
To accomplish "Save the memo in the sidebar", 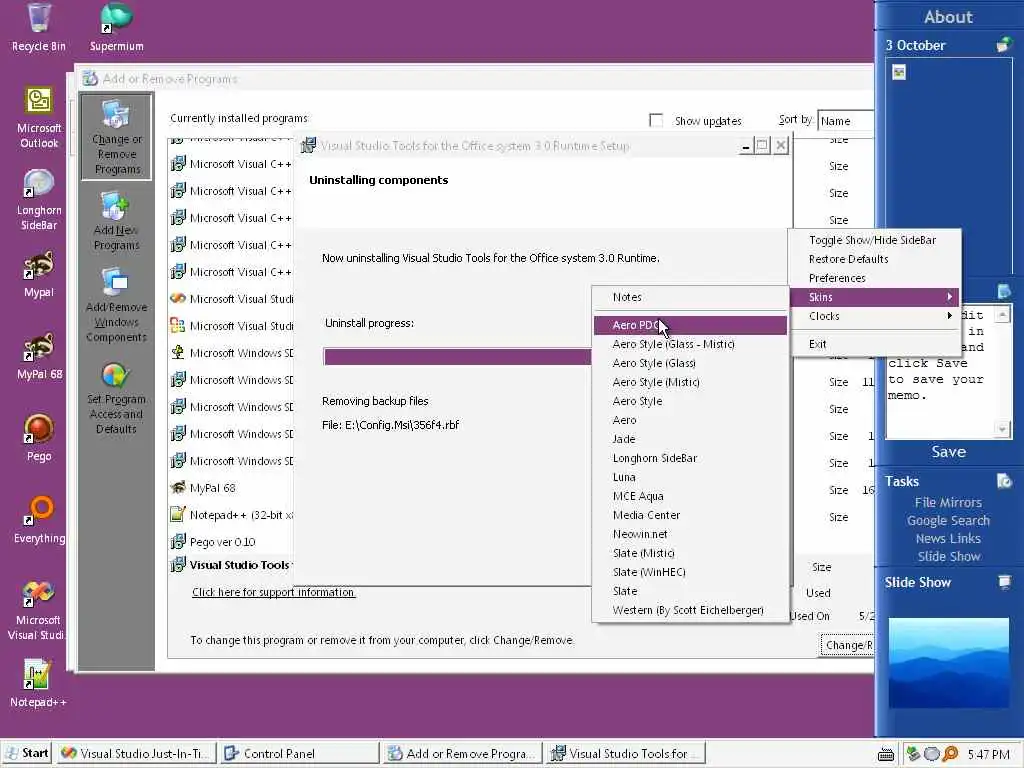I will coord(948,452).
